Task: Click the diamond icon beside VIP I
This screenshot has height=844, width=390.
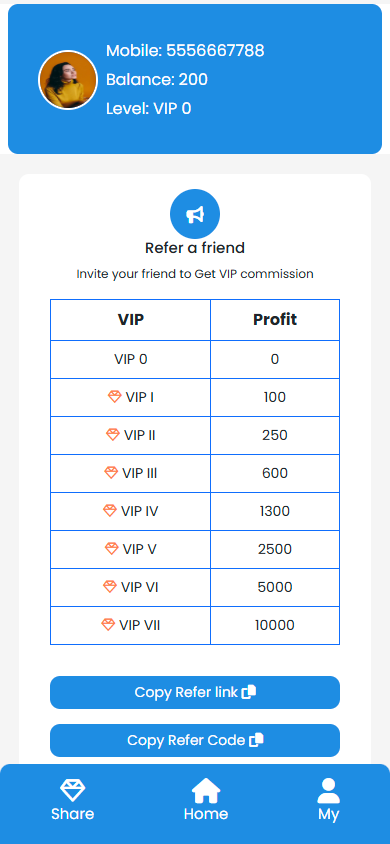Action: pyautogui.click(x=115, y=397)
